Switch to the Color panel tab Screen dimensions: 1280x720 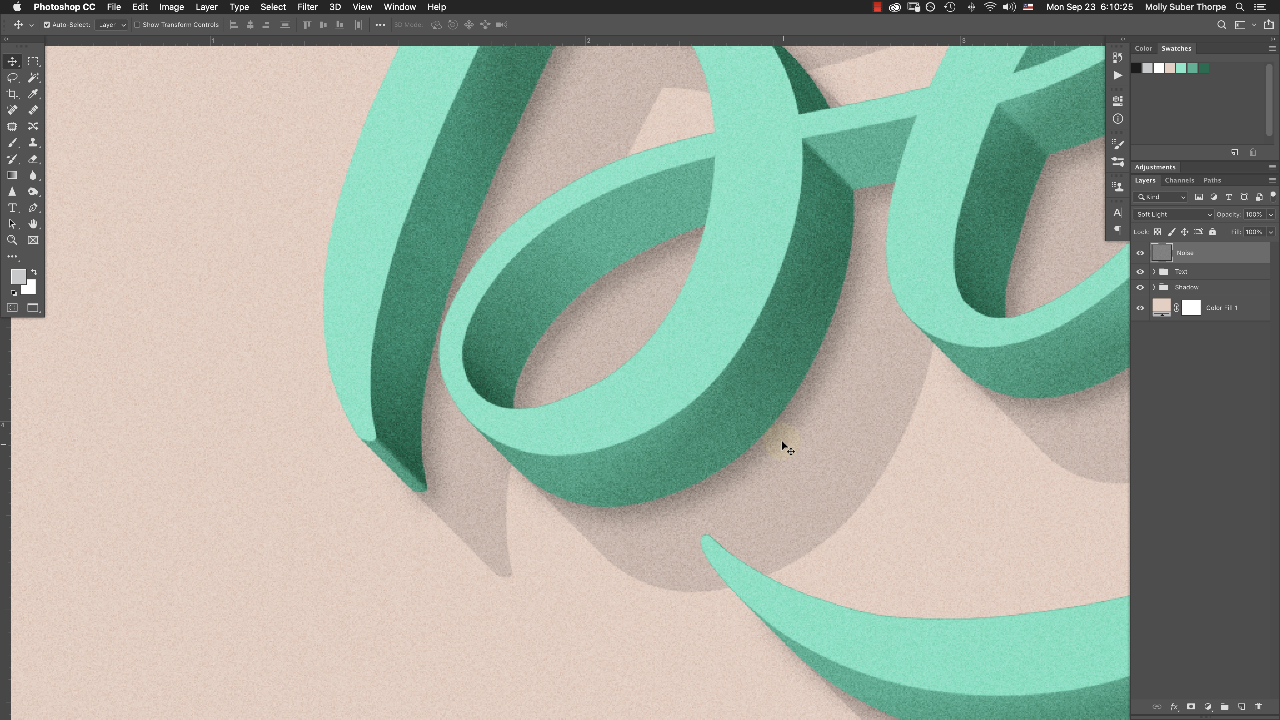[1143, 48]
